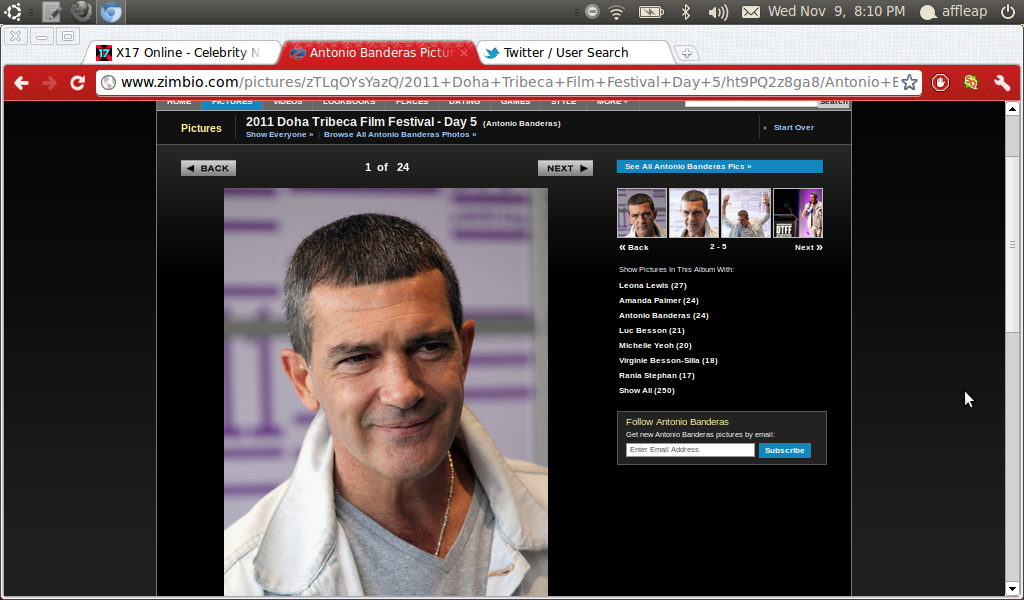The image size is (1024, 600).
Task: Open the PICTURES site navigation tab
Action: coord(232,103)
